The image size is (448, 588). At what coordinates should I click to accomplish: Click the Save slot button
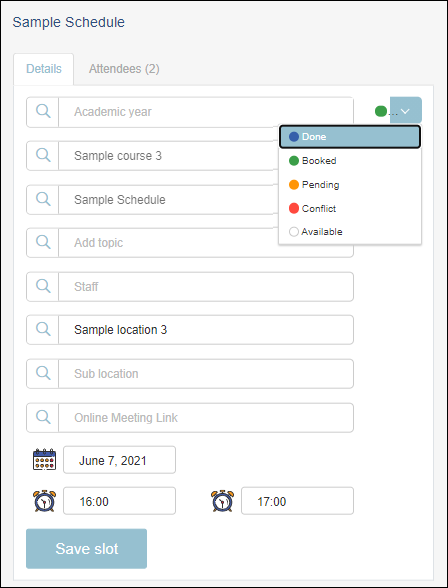pos(87,549)
